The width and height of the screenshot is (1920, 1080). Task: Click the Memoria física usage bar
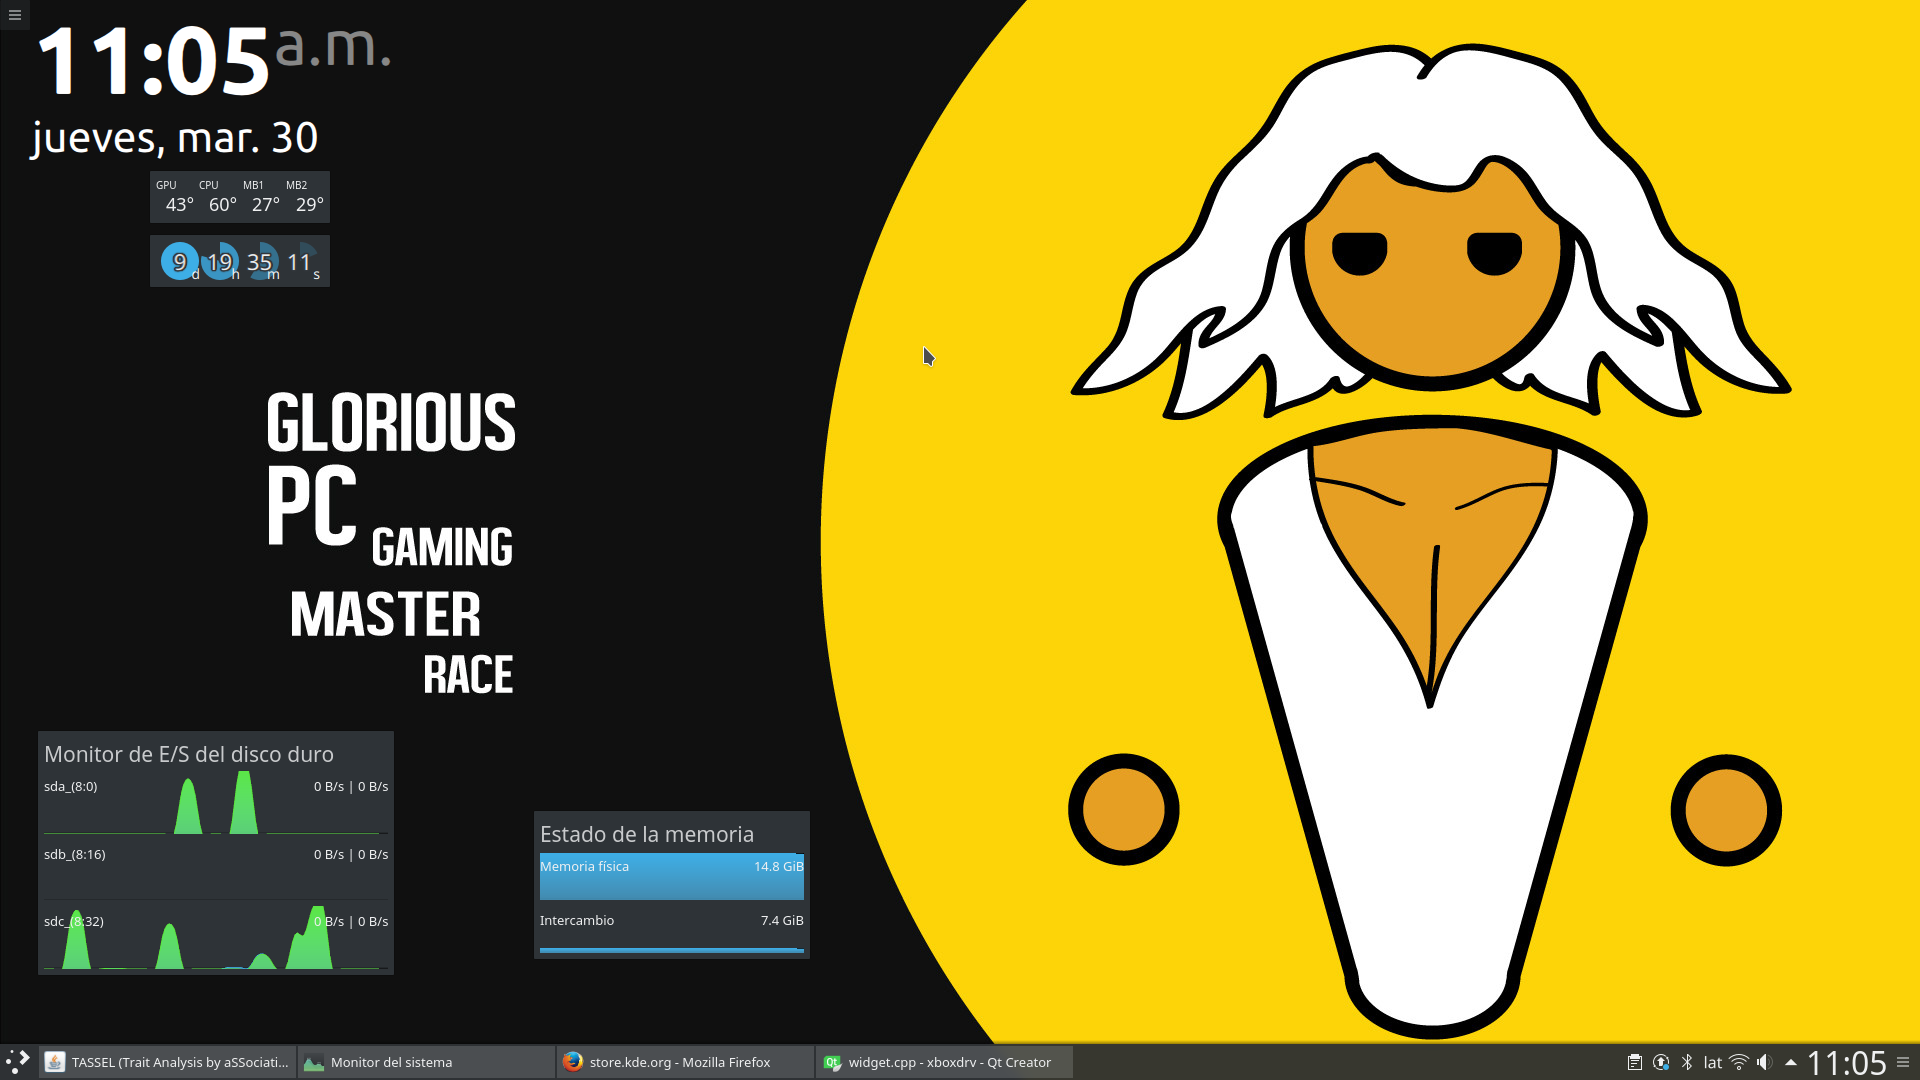[672, 877]
